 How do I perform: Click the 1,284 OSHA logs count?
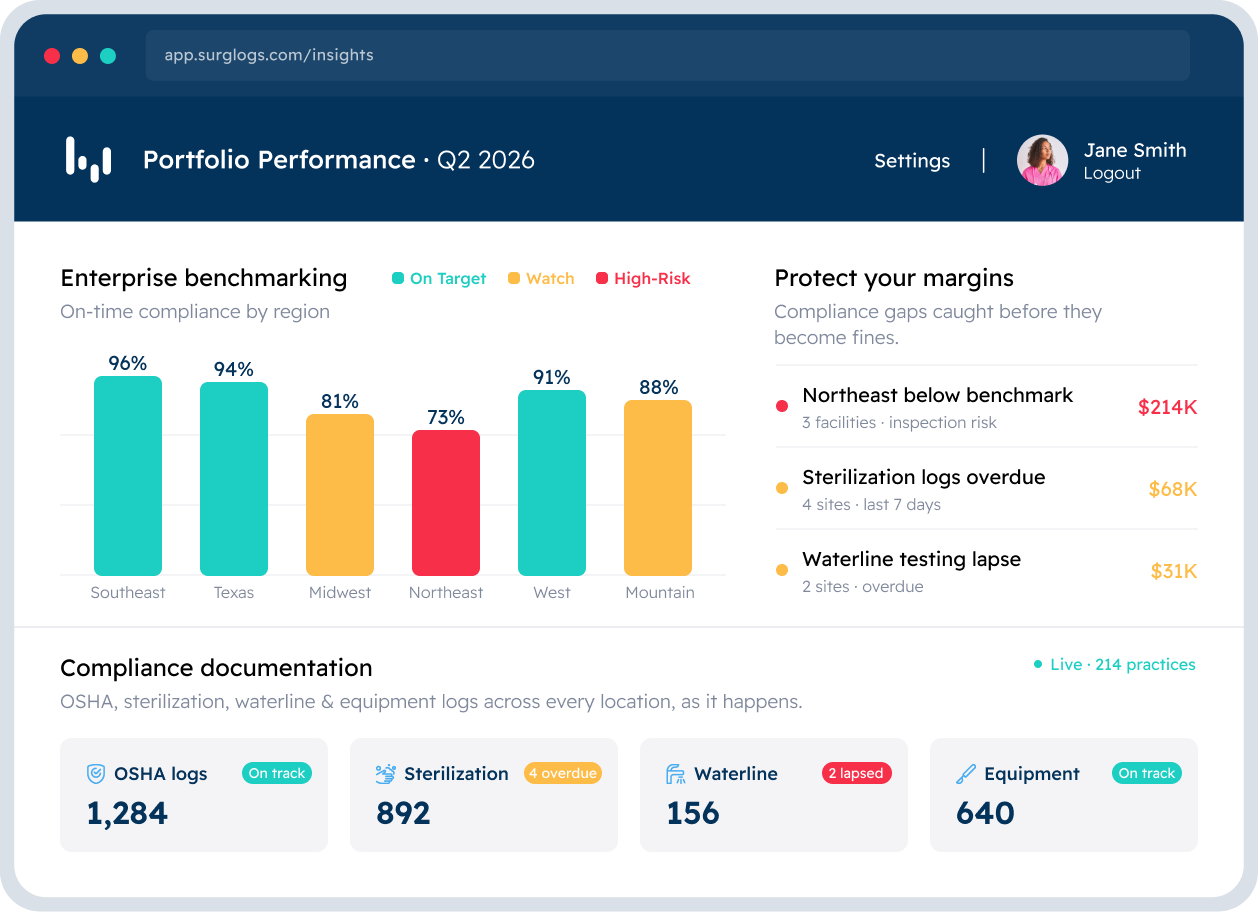coord(127,814)
